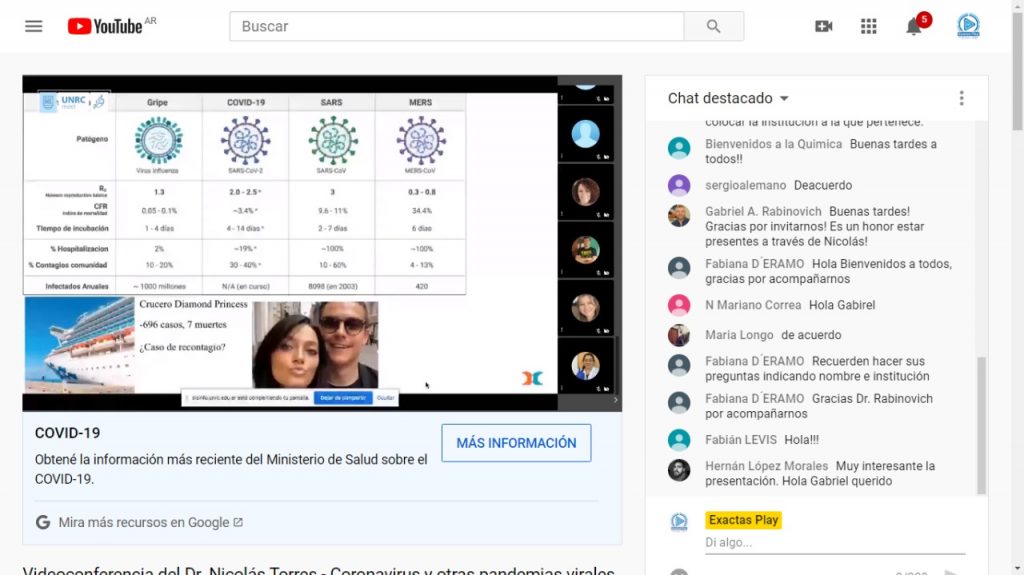The height and width of the screenshot is (575, 1024).
Task: Click the chat panel scrollbar
Action: coord(981,425)
